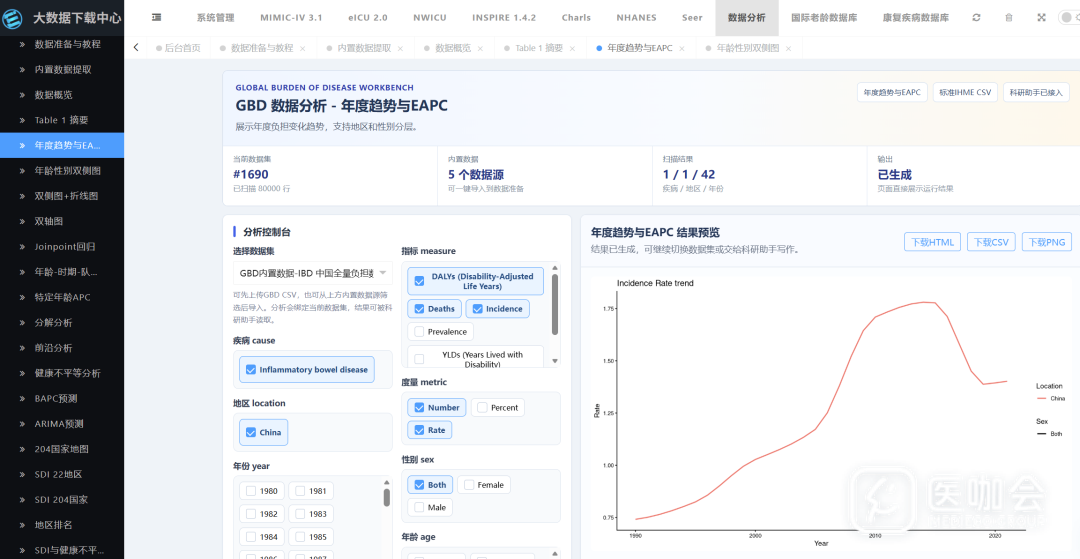
Task: Click chevron icon beside ARIMA预测 sidebar item
Action: (20, 423)
